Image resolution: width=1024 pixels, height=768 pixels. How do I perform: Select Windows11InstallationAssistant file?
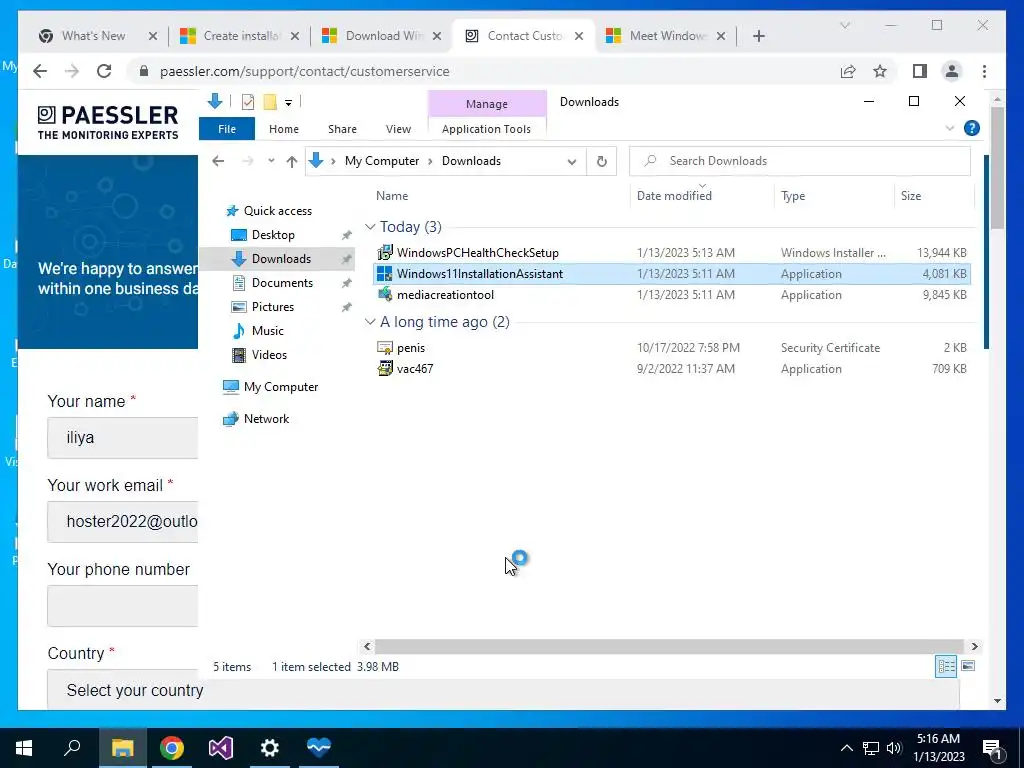[x=671, y=274]
